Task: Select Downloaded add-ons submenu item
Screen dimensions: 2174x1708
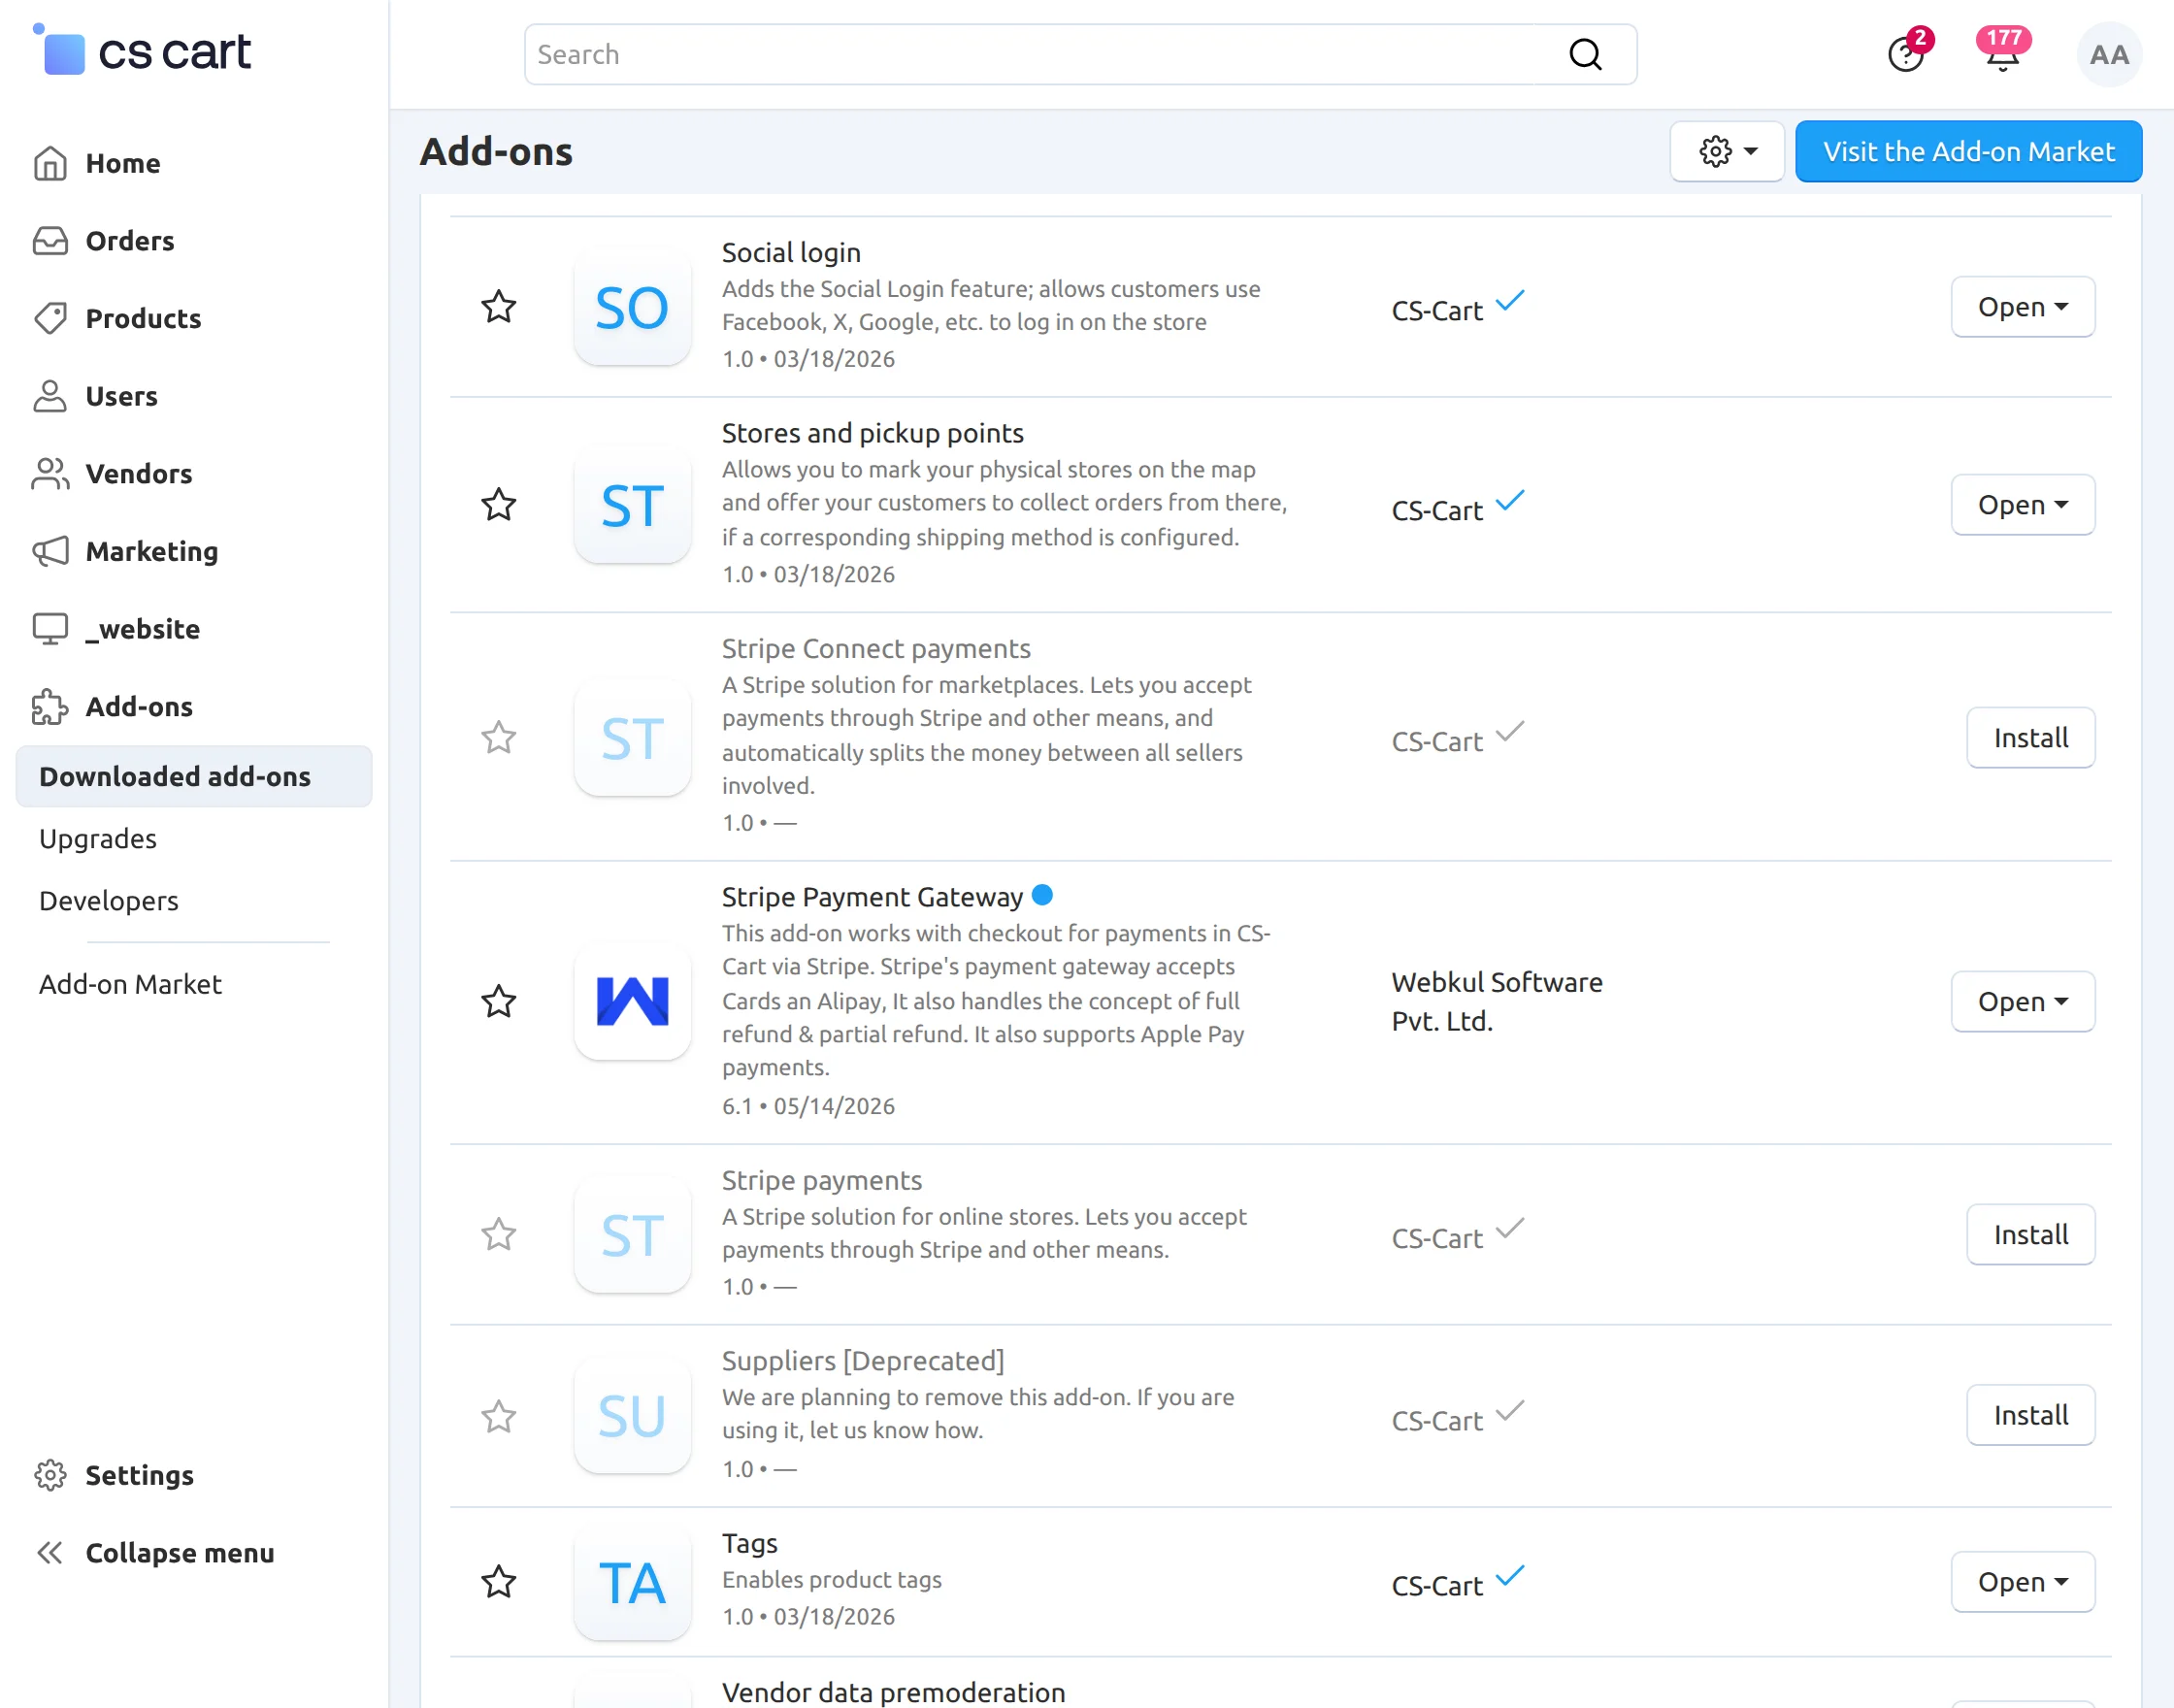Action: 194,776
